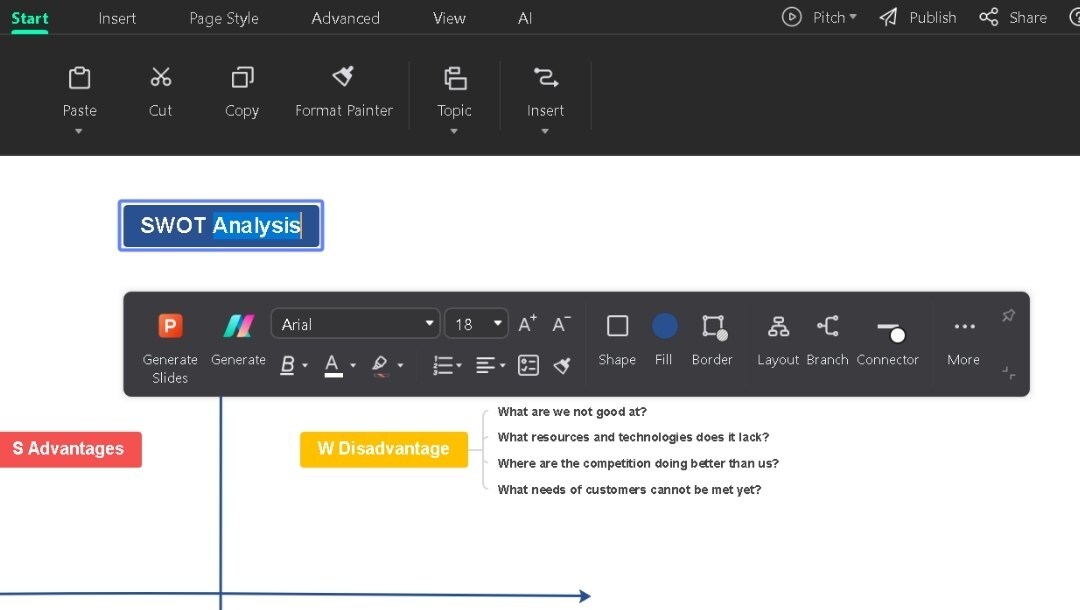Viewport: 1080px width, 610px height.
Task: Select the W Disadvantage node
Action: click(384, 449)
